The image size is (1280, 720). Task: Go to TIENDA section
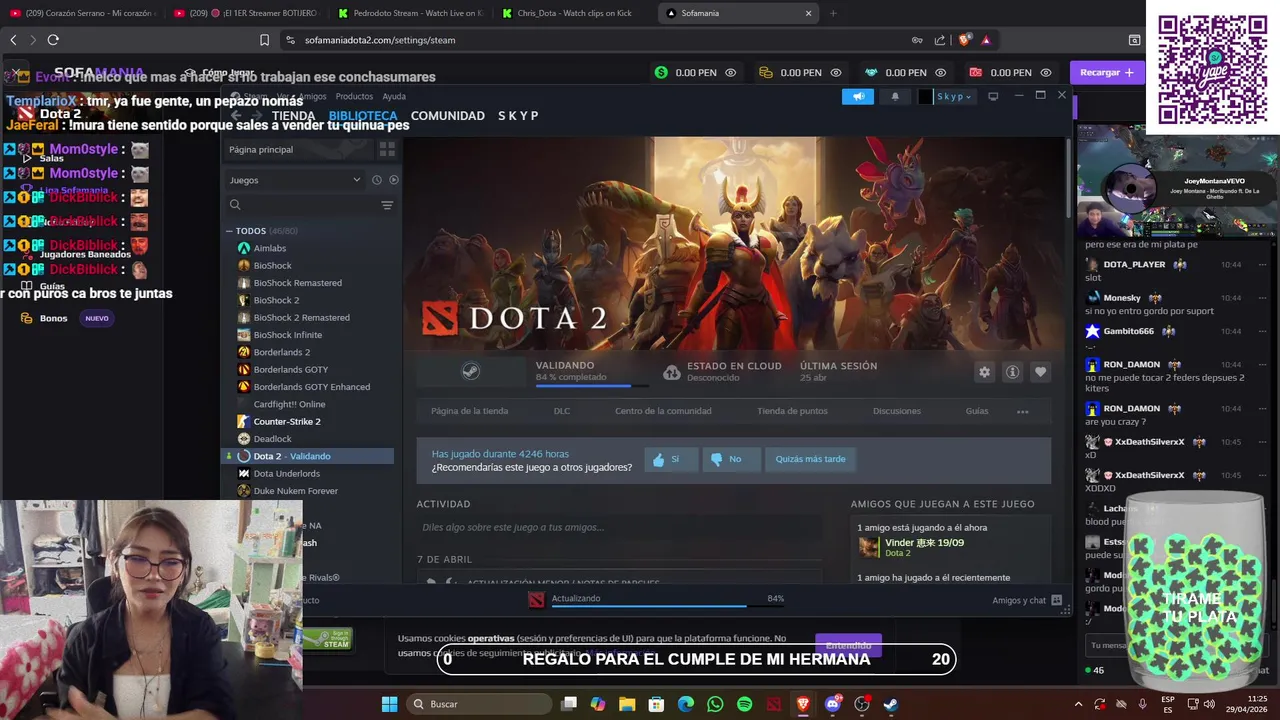[294, 116]
